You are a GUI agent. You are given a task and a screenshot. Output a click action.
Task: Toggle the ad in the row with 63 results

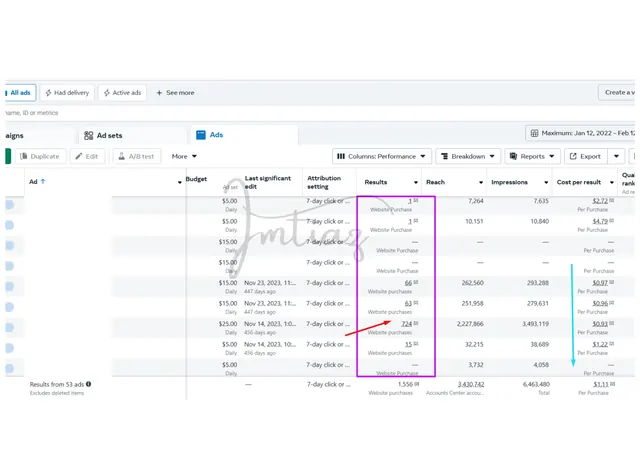pos(9,307)
